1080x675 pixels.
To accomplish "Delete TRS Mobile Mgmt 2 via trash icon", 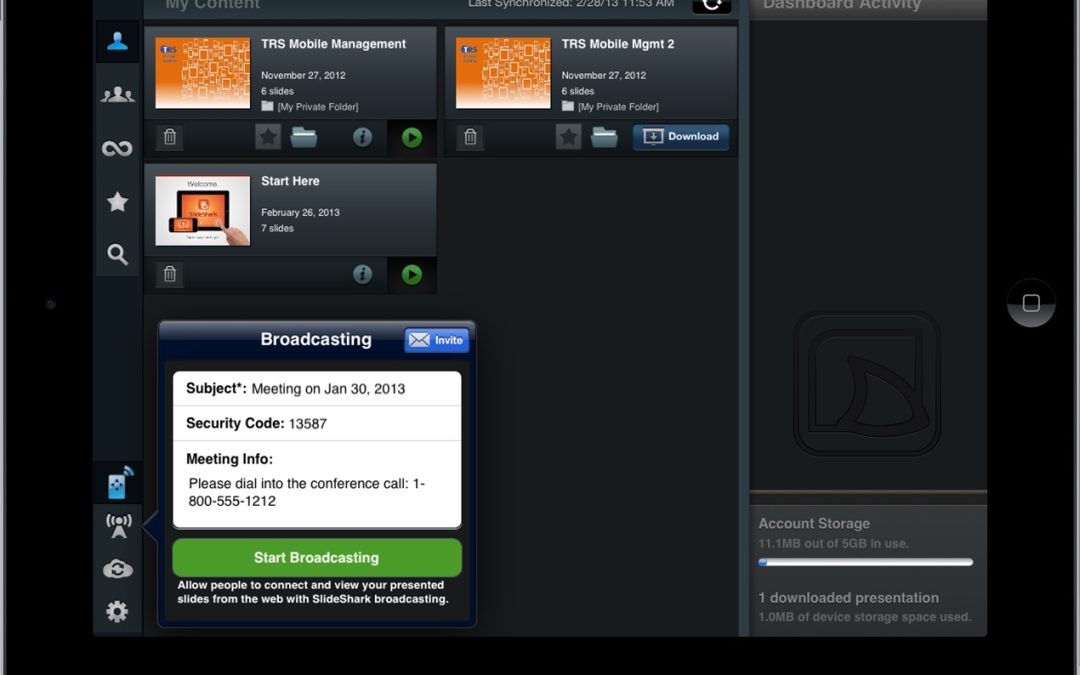I will [x=470, y=137].
